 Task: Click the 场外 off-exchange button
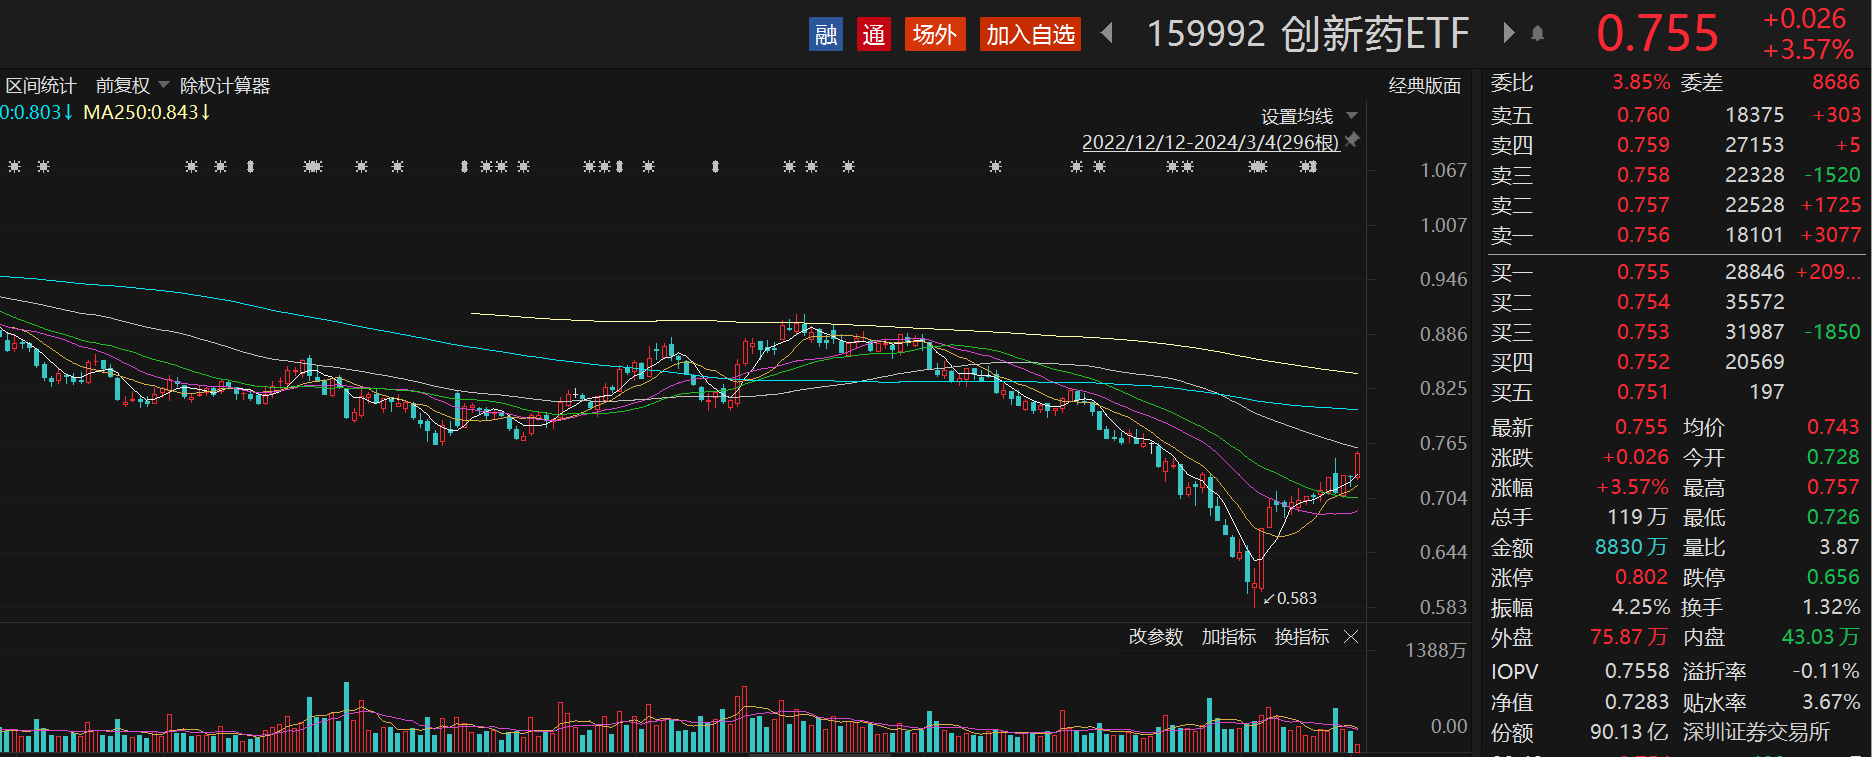pyautogui.click(x=934, y=35)
